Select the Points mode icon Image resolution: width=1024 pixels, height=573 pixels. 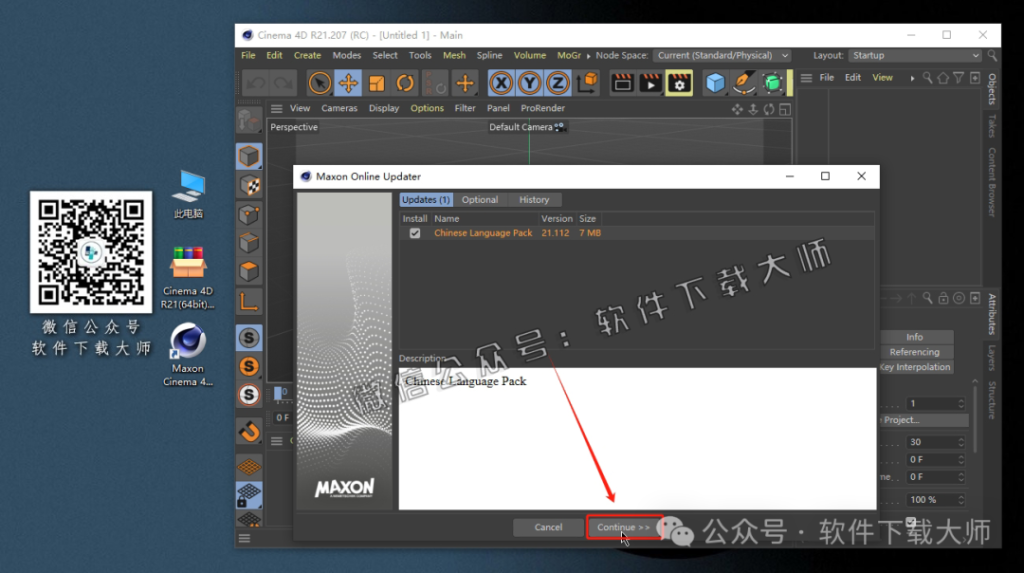[x=249, y=214]
